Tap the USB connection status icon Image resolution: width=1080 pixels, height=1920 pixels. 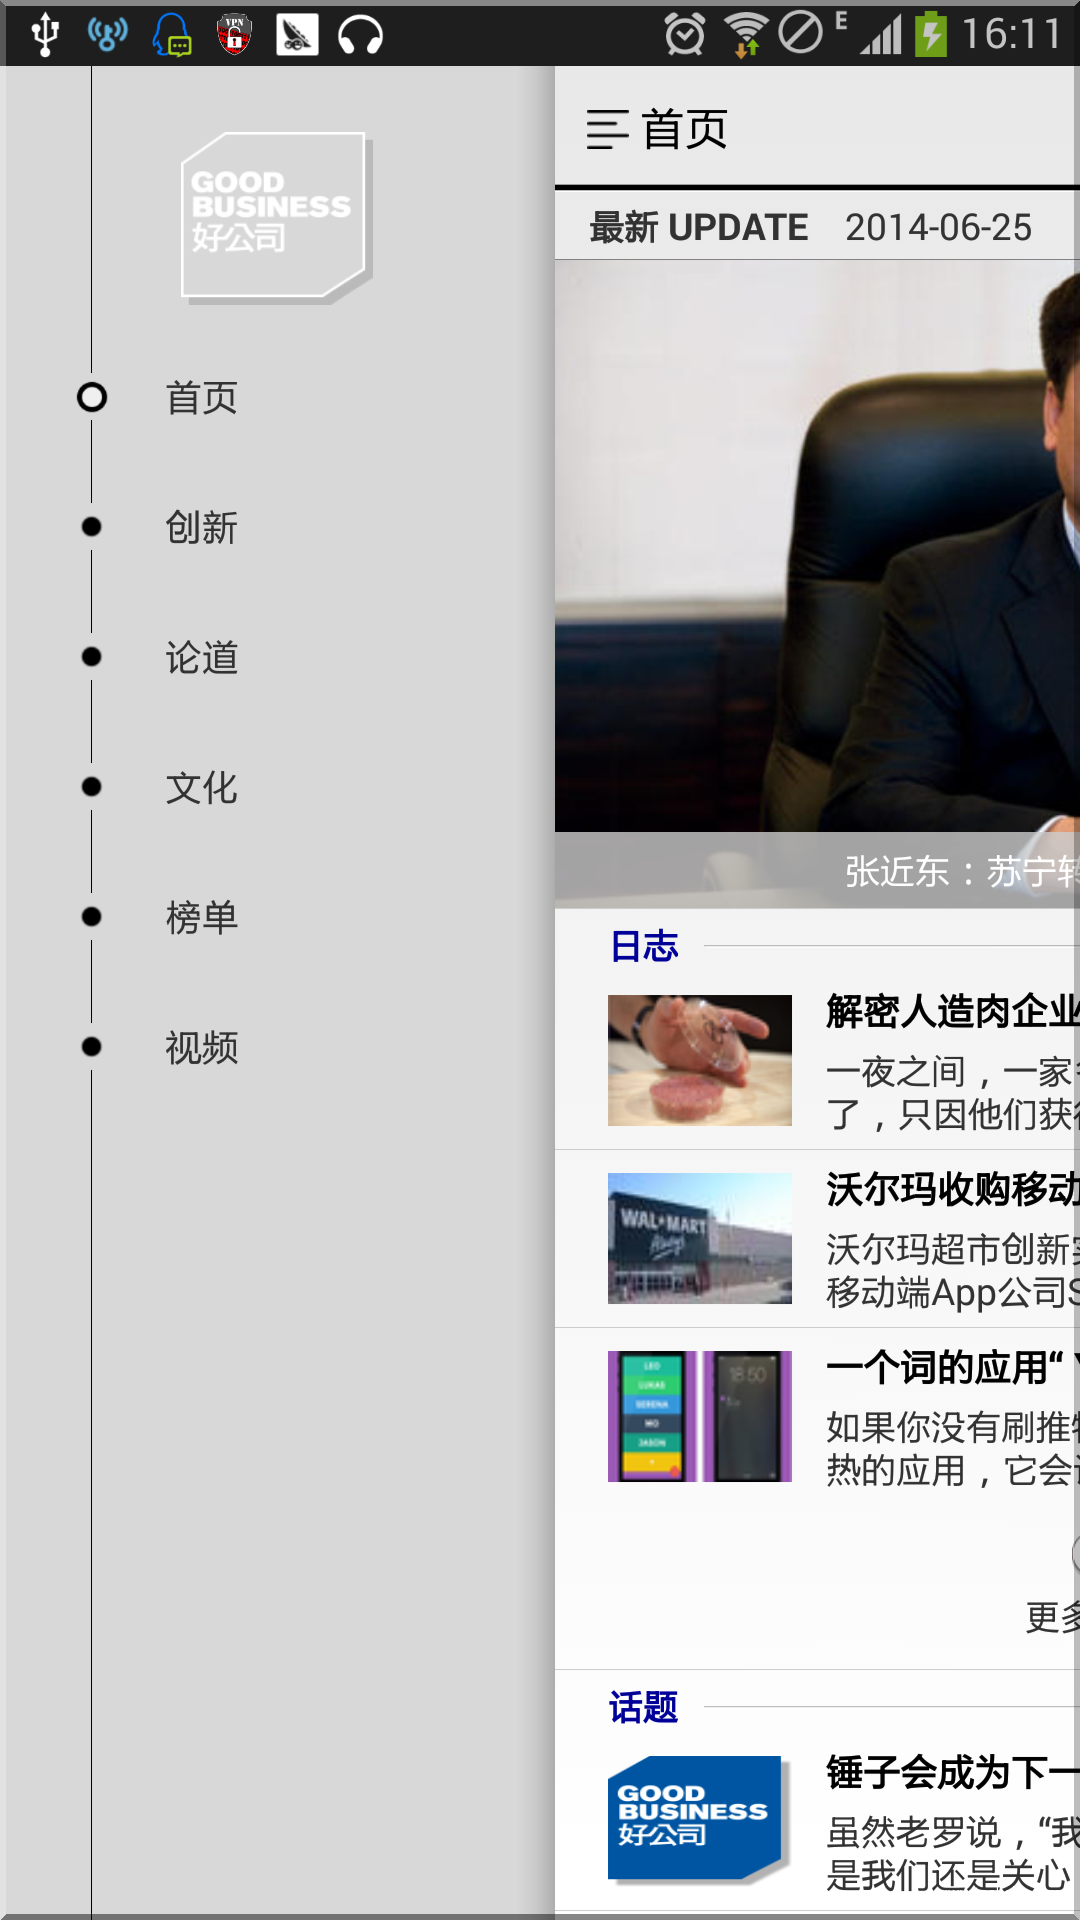click(45, 34)
